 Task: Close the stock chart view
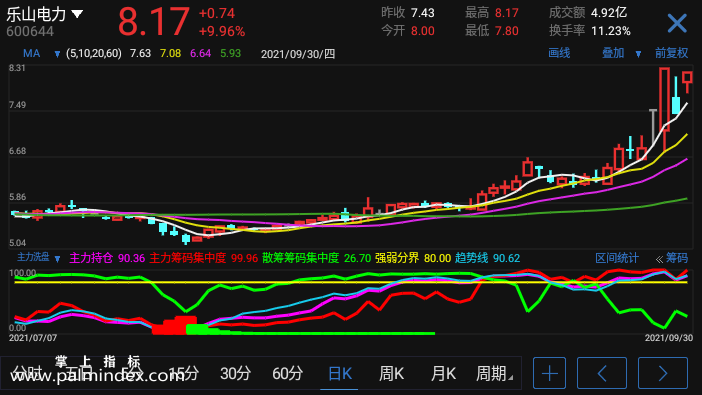tap(676, 23)
